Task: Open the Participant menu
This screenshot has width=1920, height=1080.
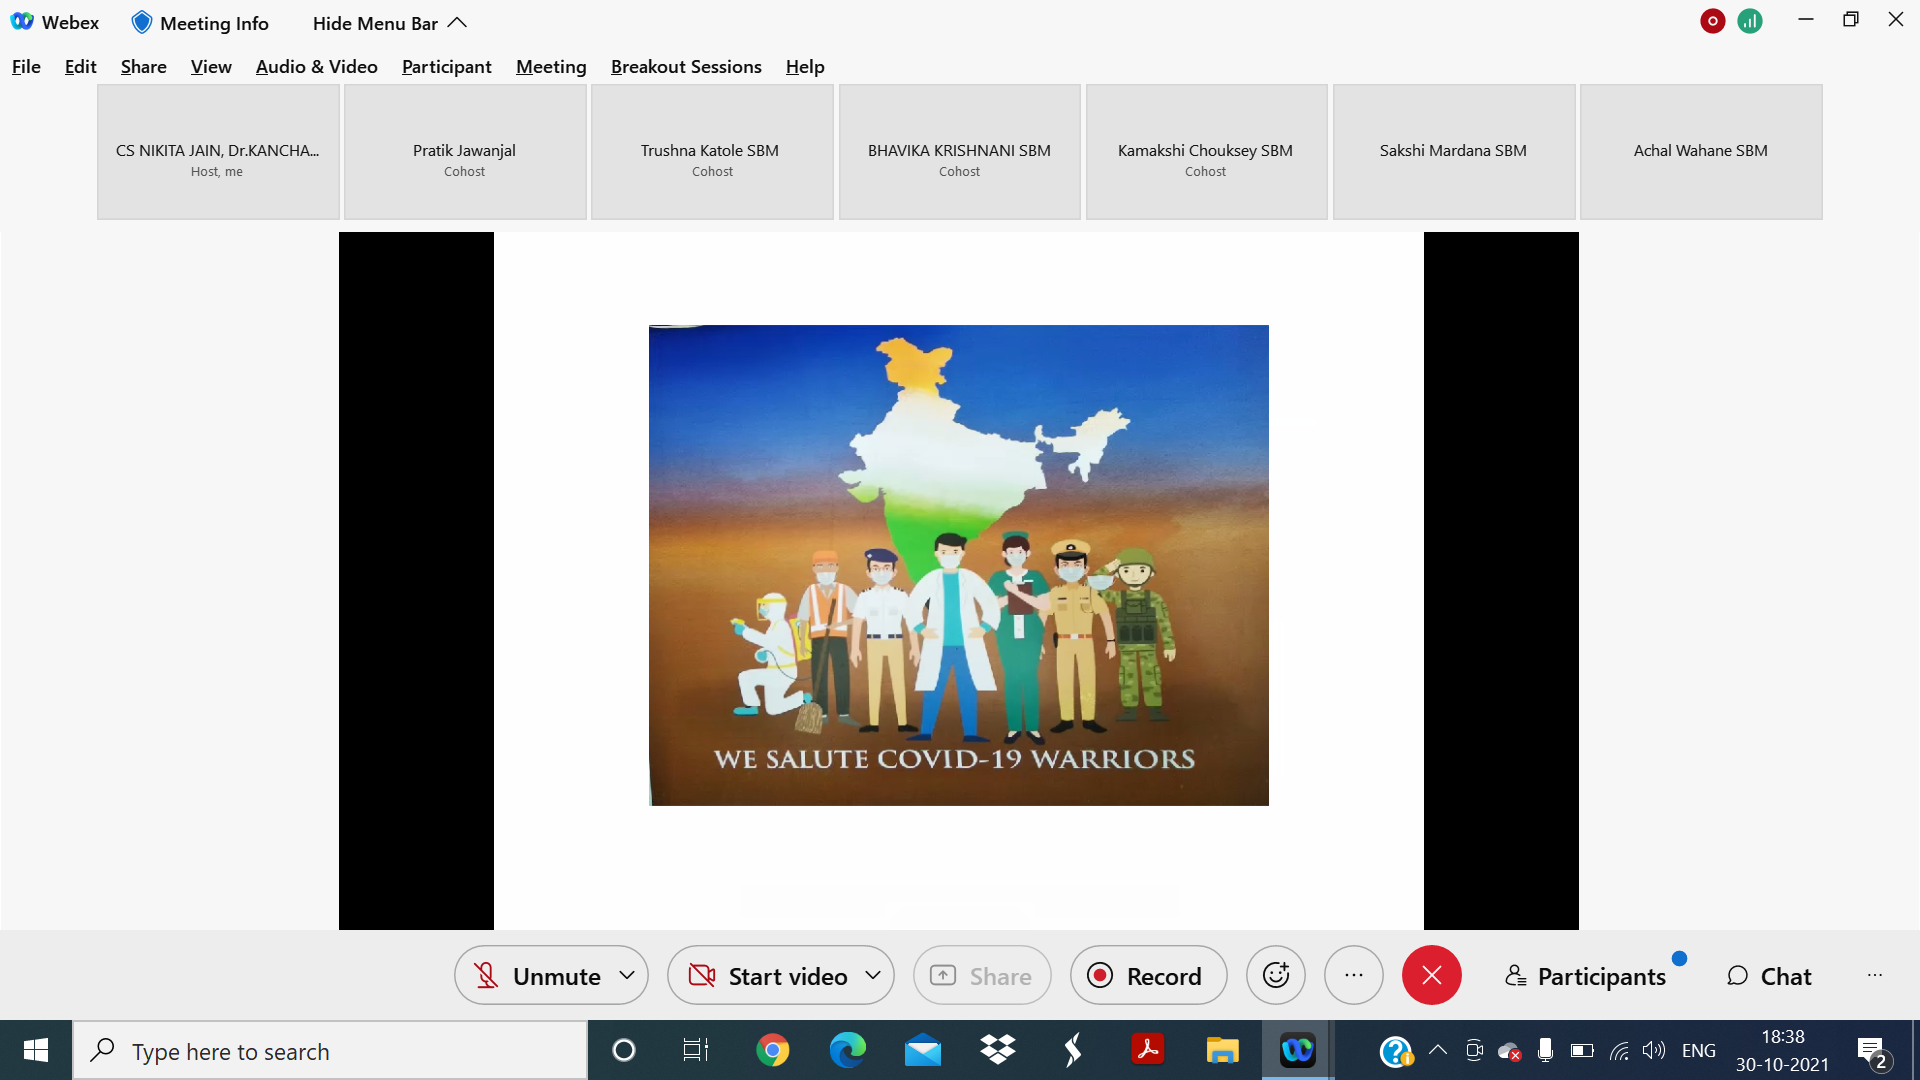Action: (x=447, y=66)
